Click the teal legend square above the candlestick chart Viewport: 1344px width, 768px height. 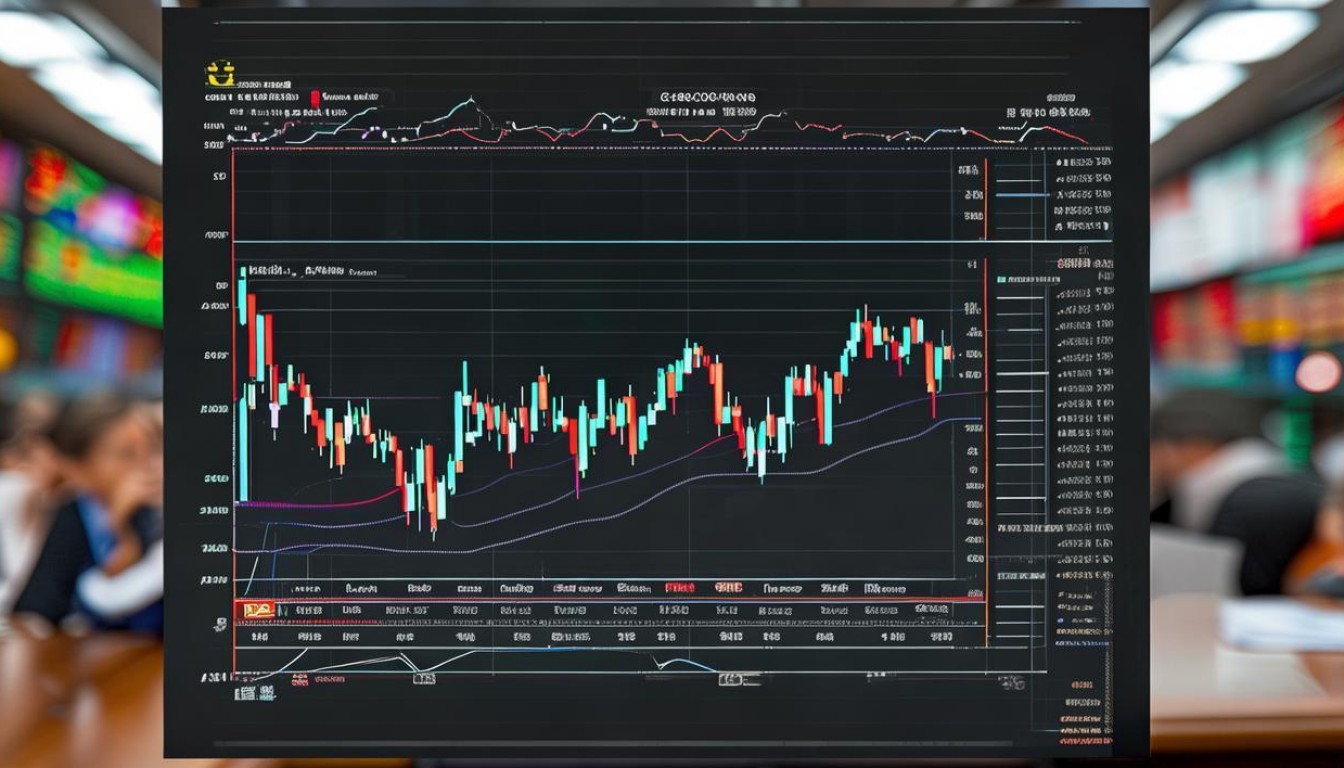tap(242, 271)
